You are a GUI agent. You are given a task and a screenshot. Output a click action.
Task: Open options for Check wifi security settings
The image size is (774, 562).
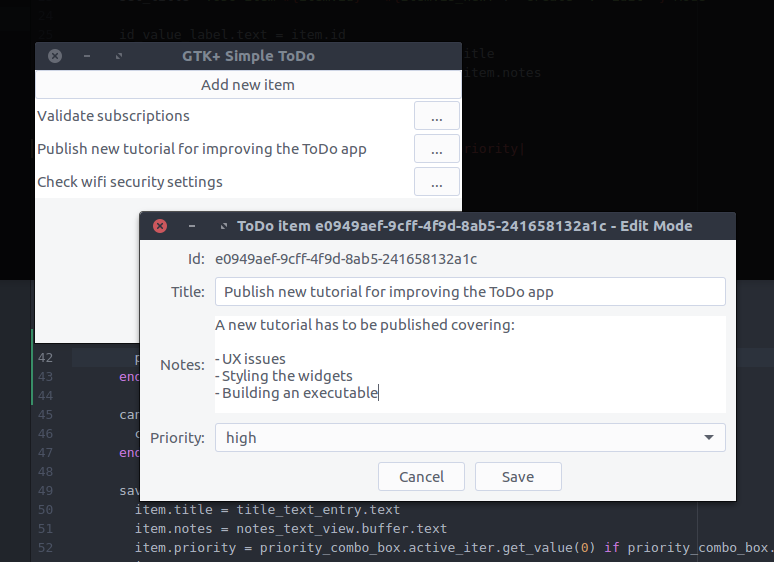(x=436, y=183)
